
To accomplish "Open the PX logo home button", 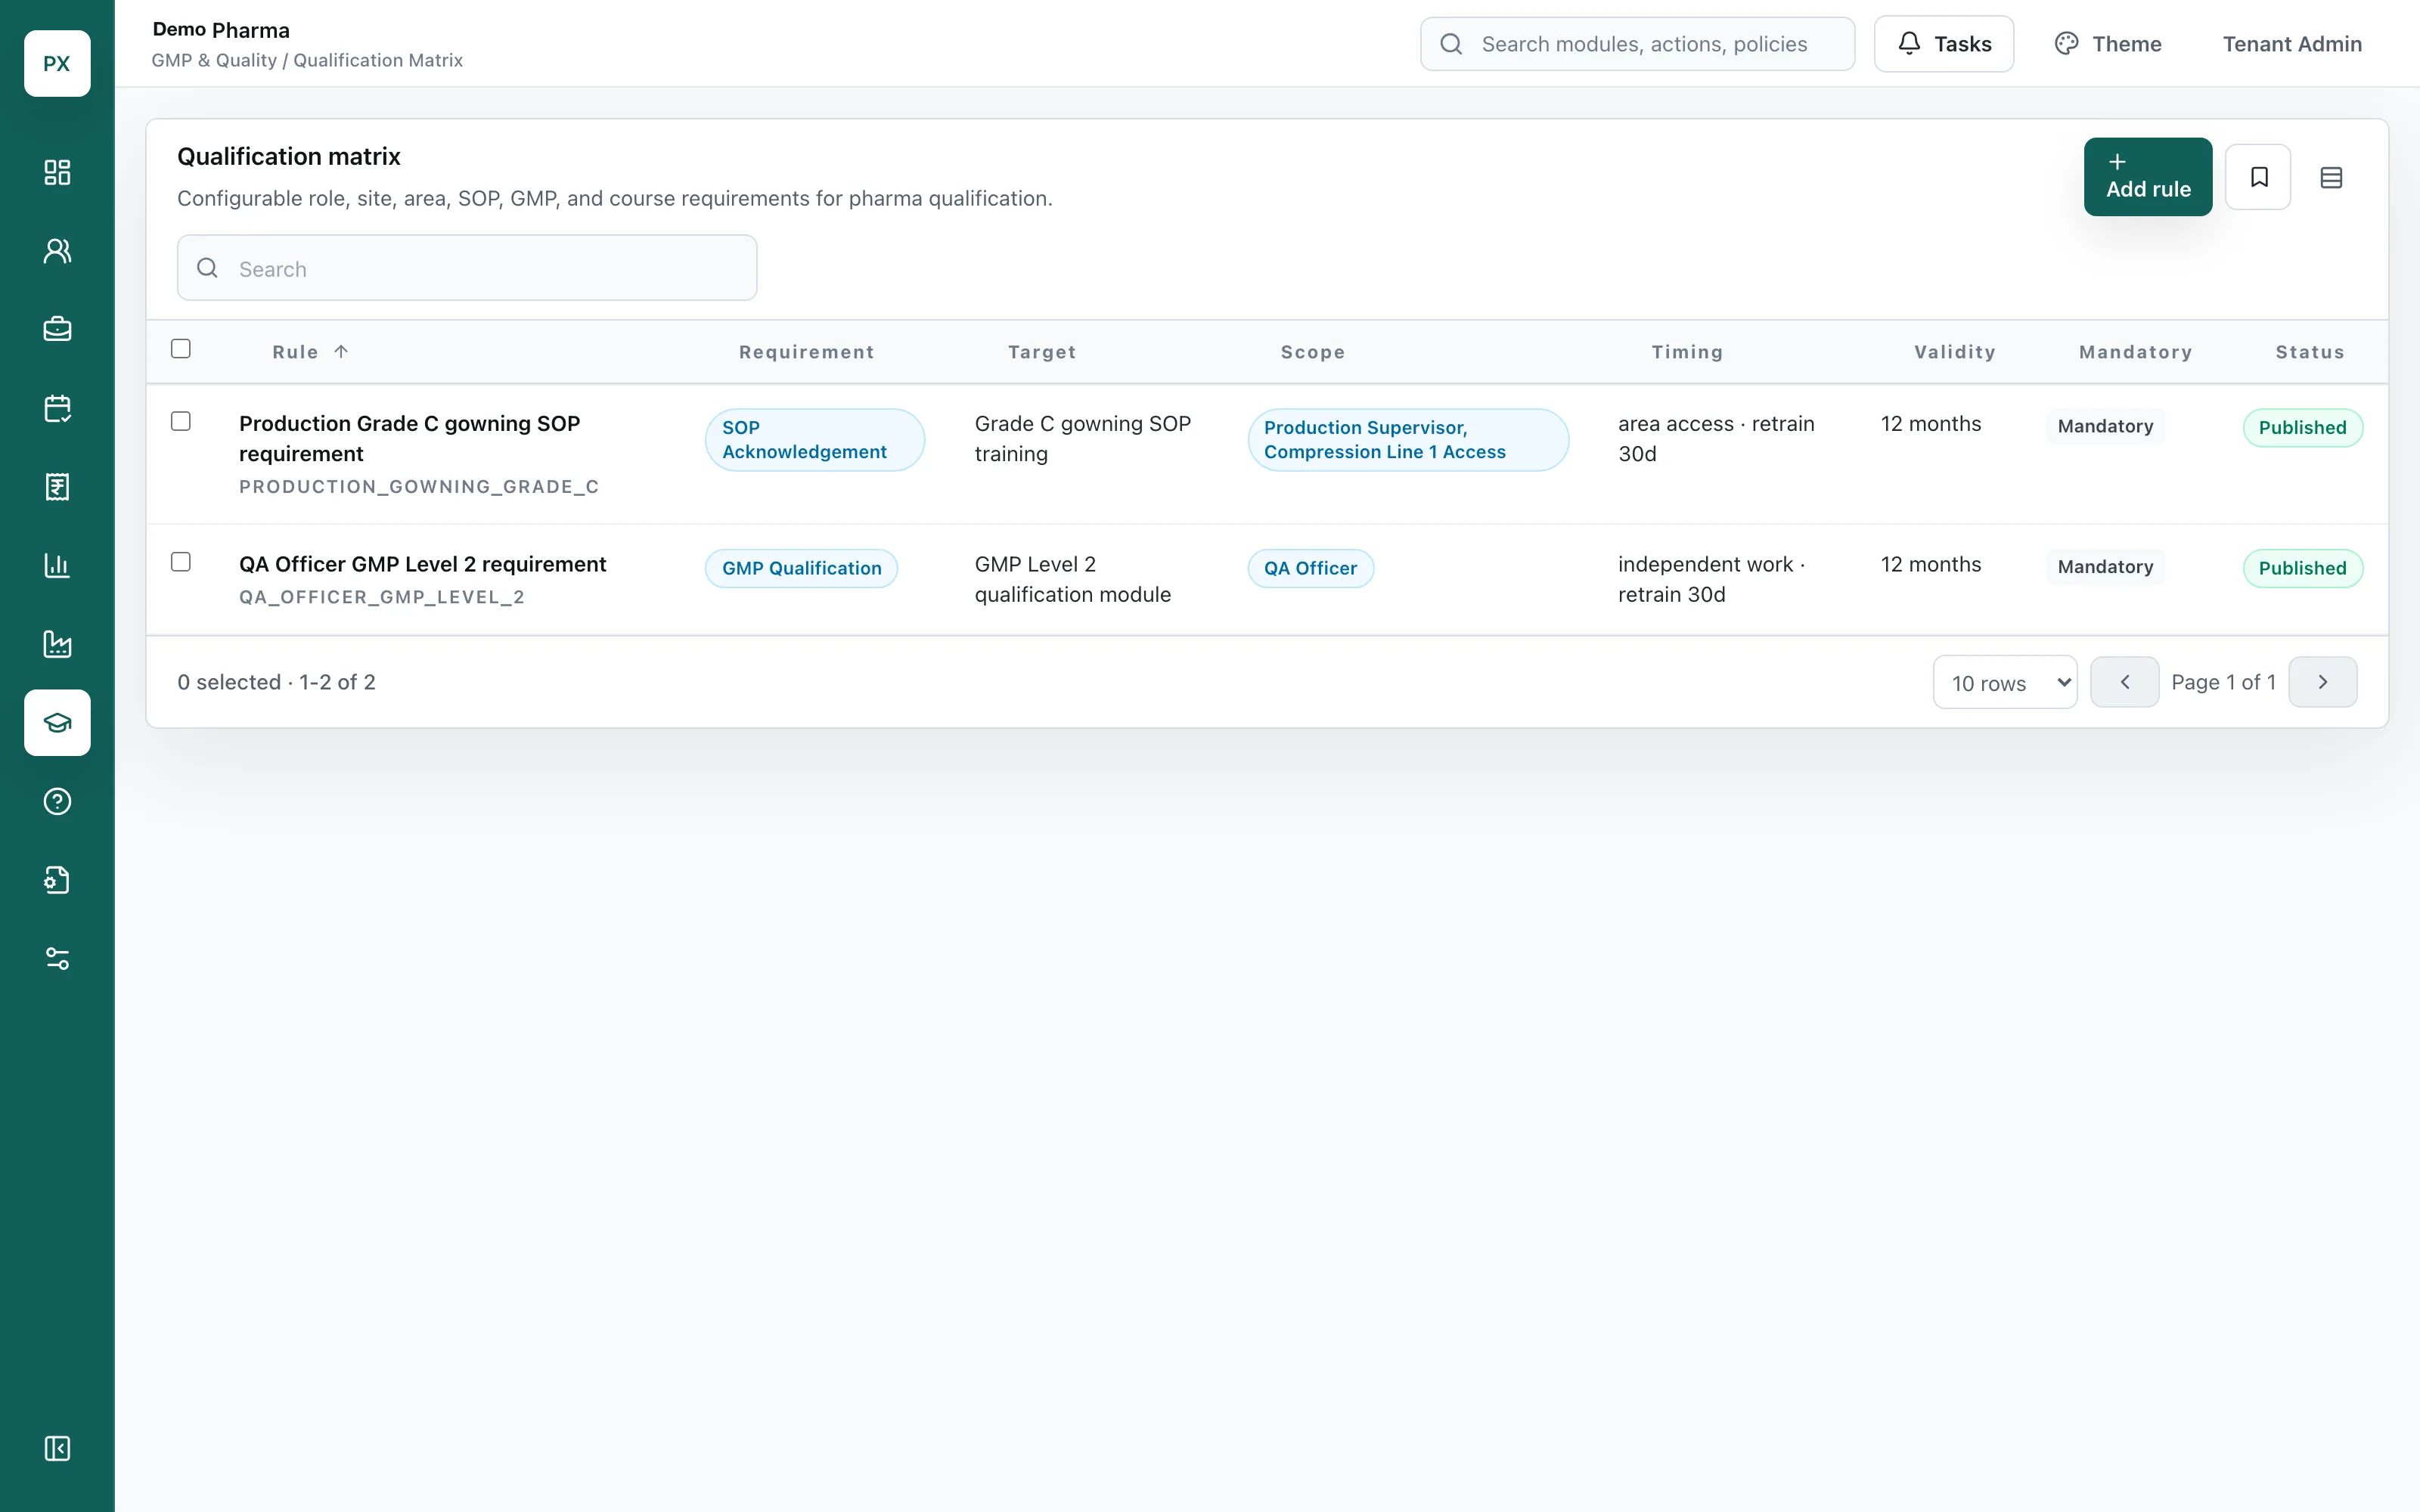I will [57, 63].
